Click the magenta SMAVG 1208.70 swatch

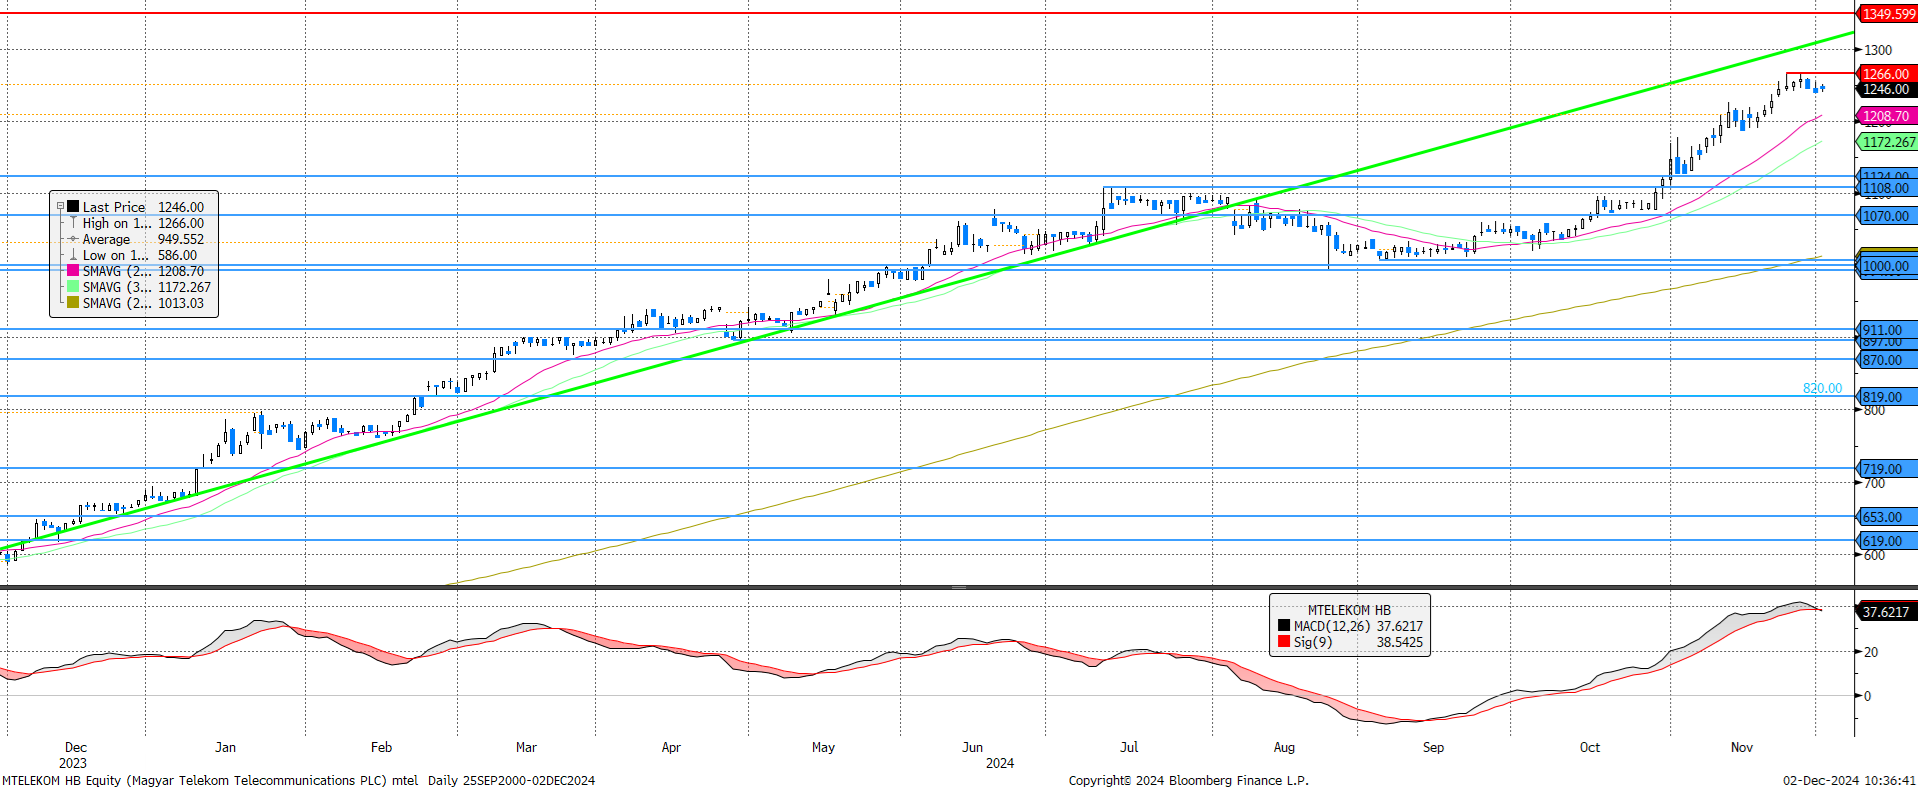pos(73,271)
